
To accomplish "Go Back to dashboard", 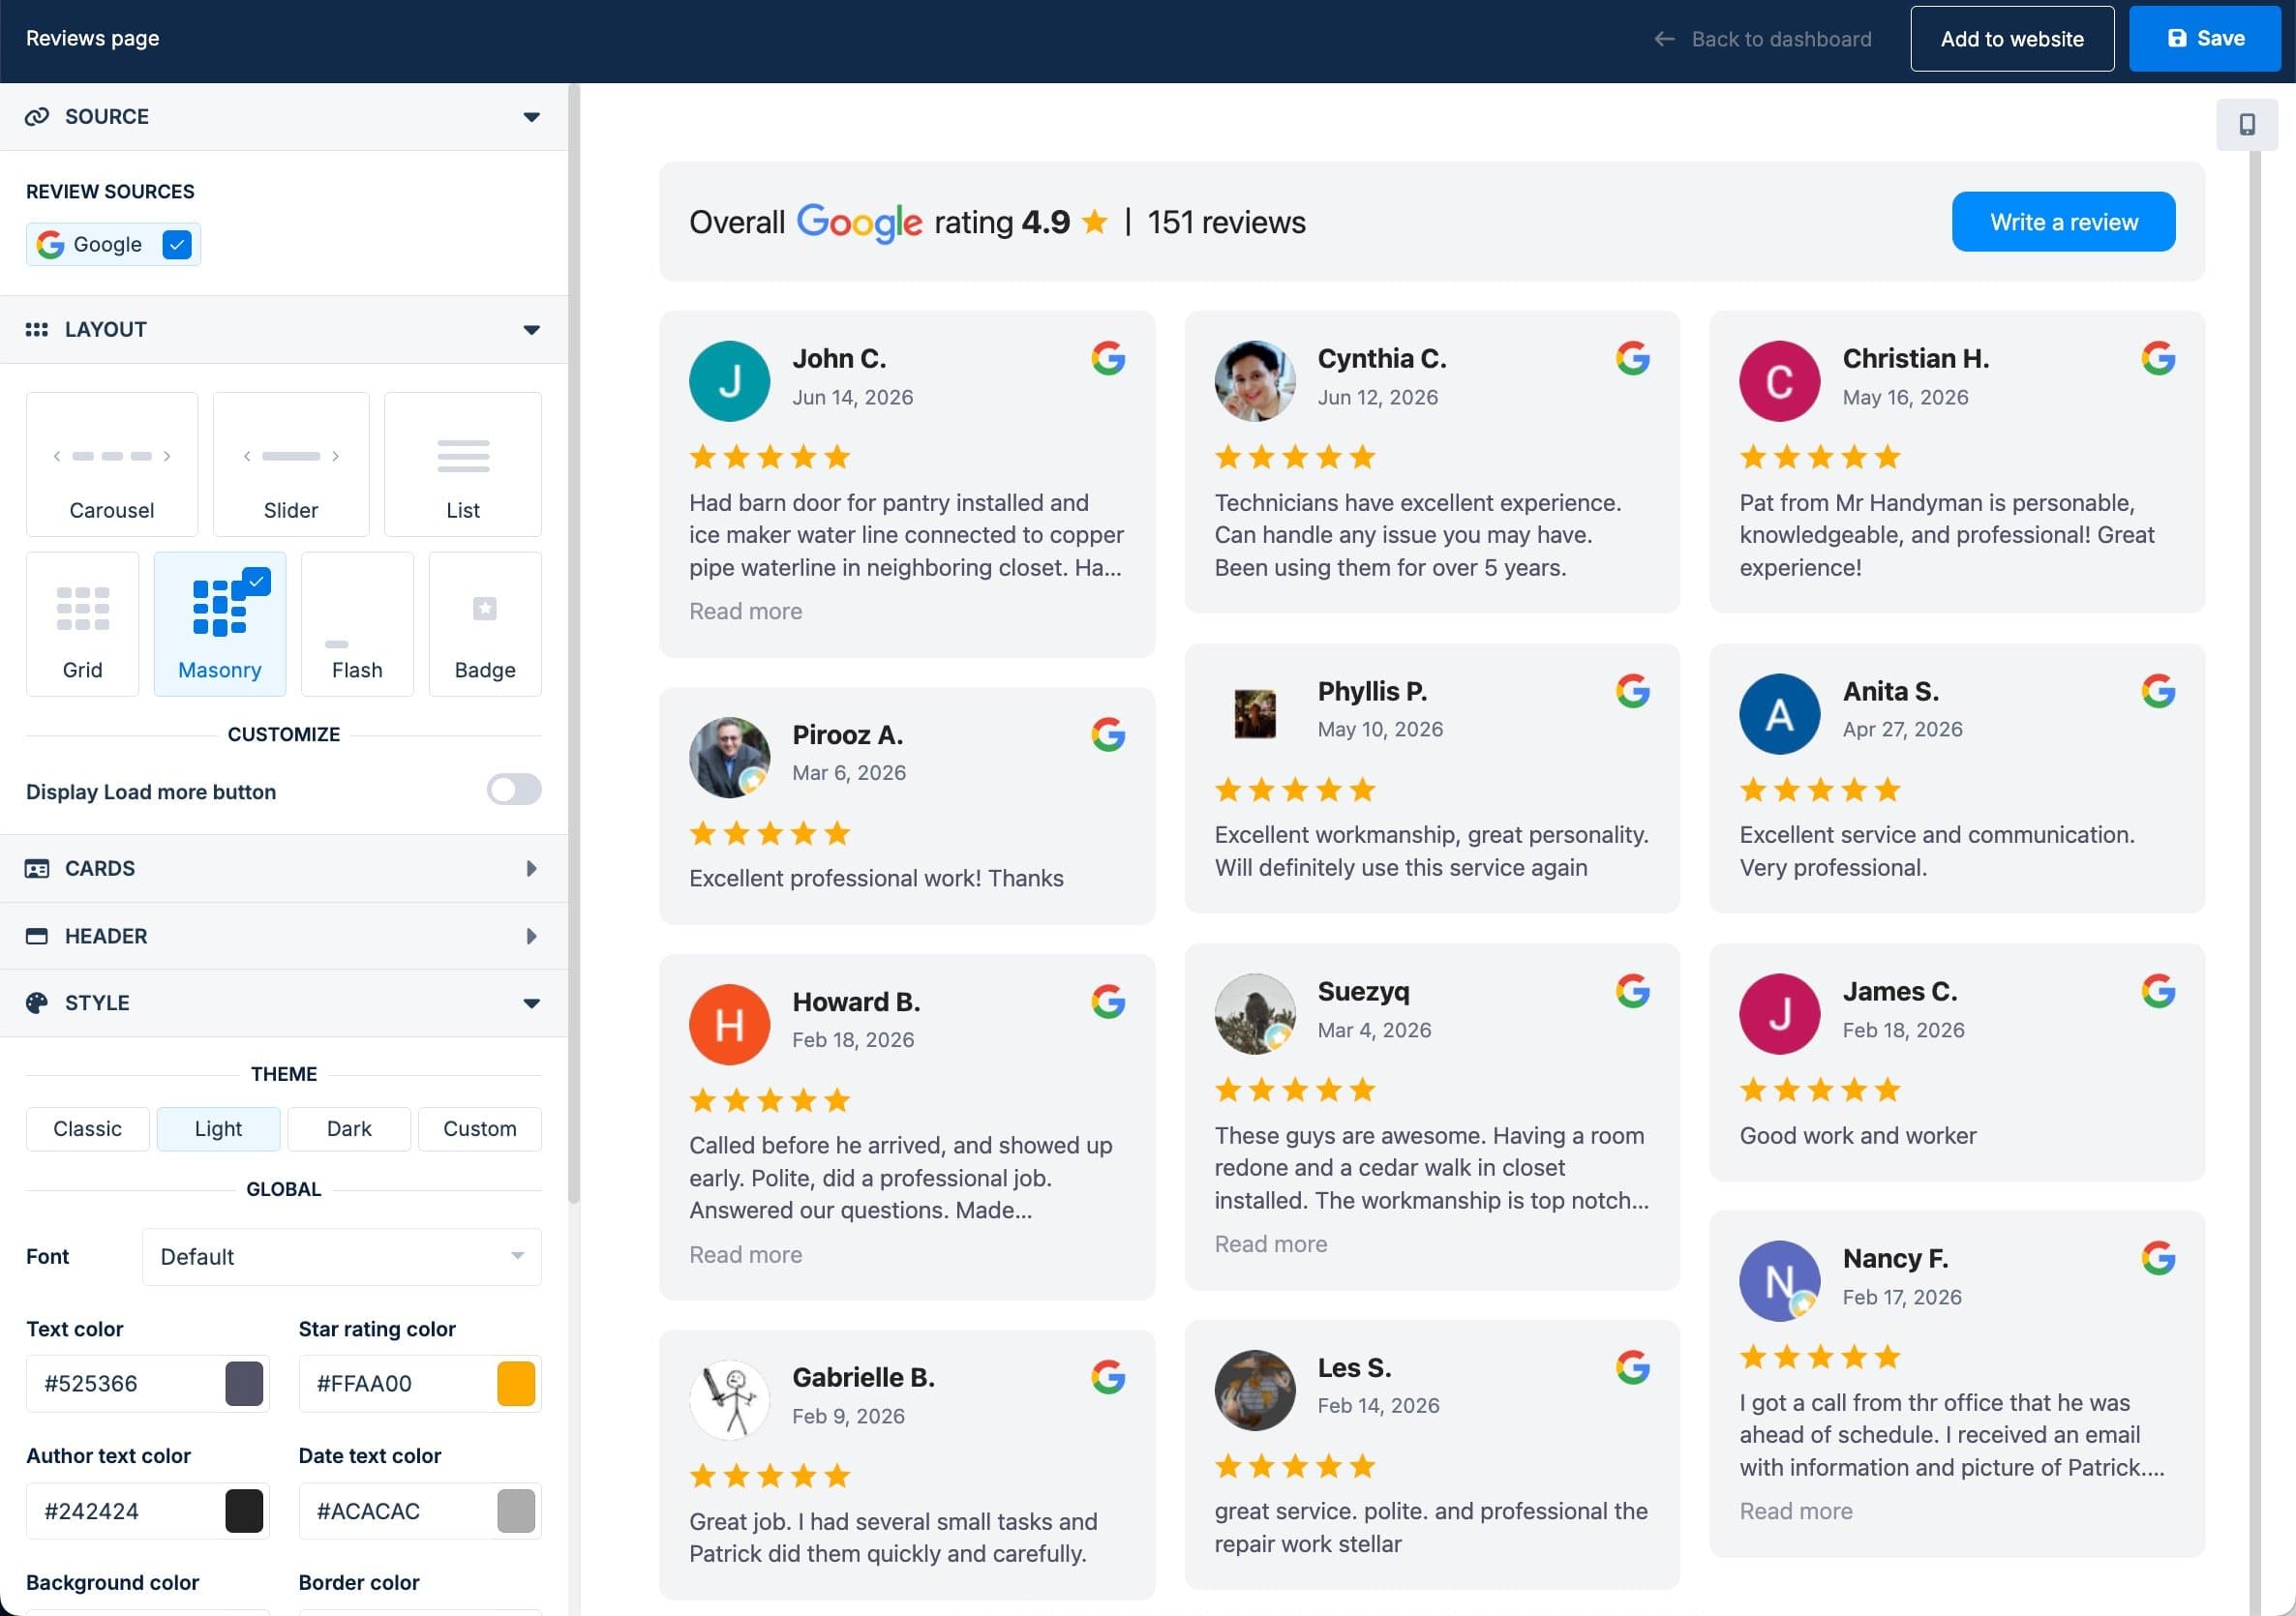I will (x=1762, y=39).
